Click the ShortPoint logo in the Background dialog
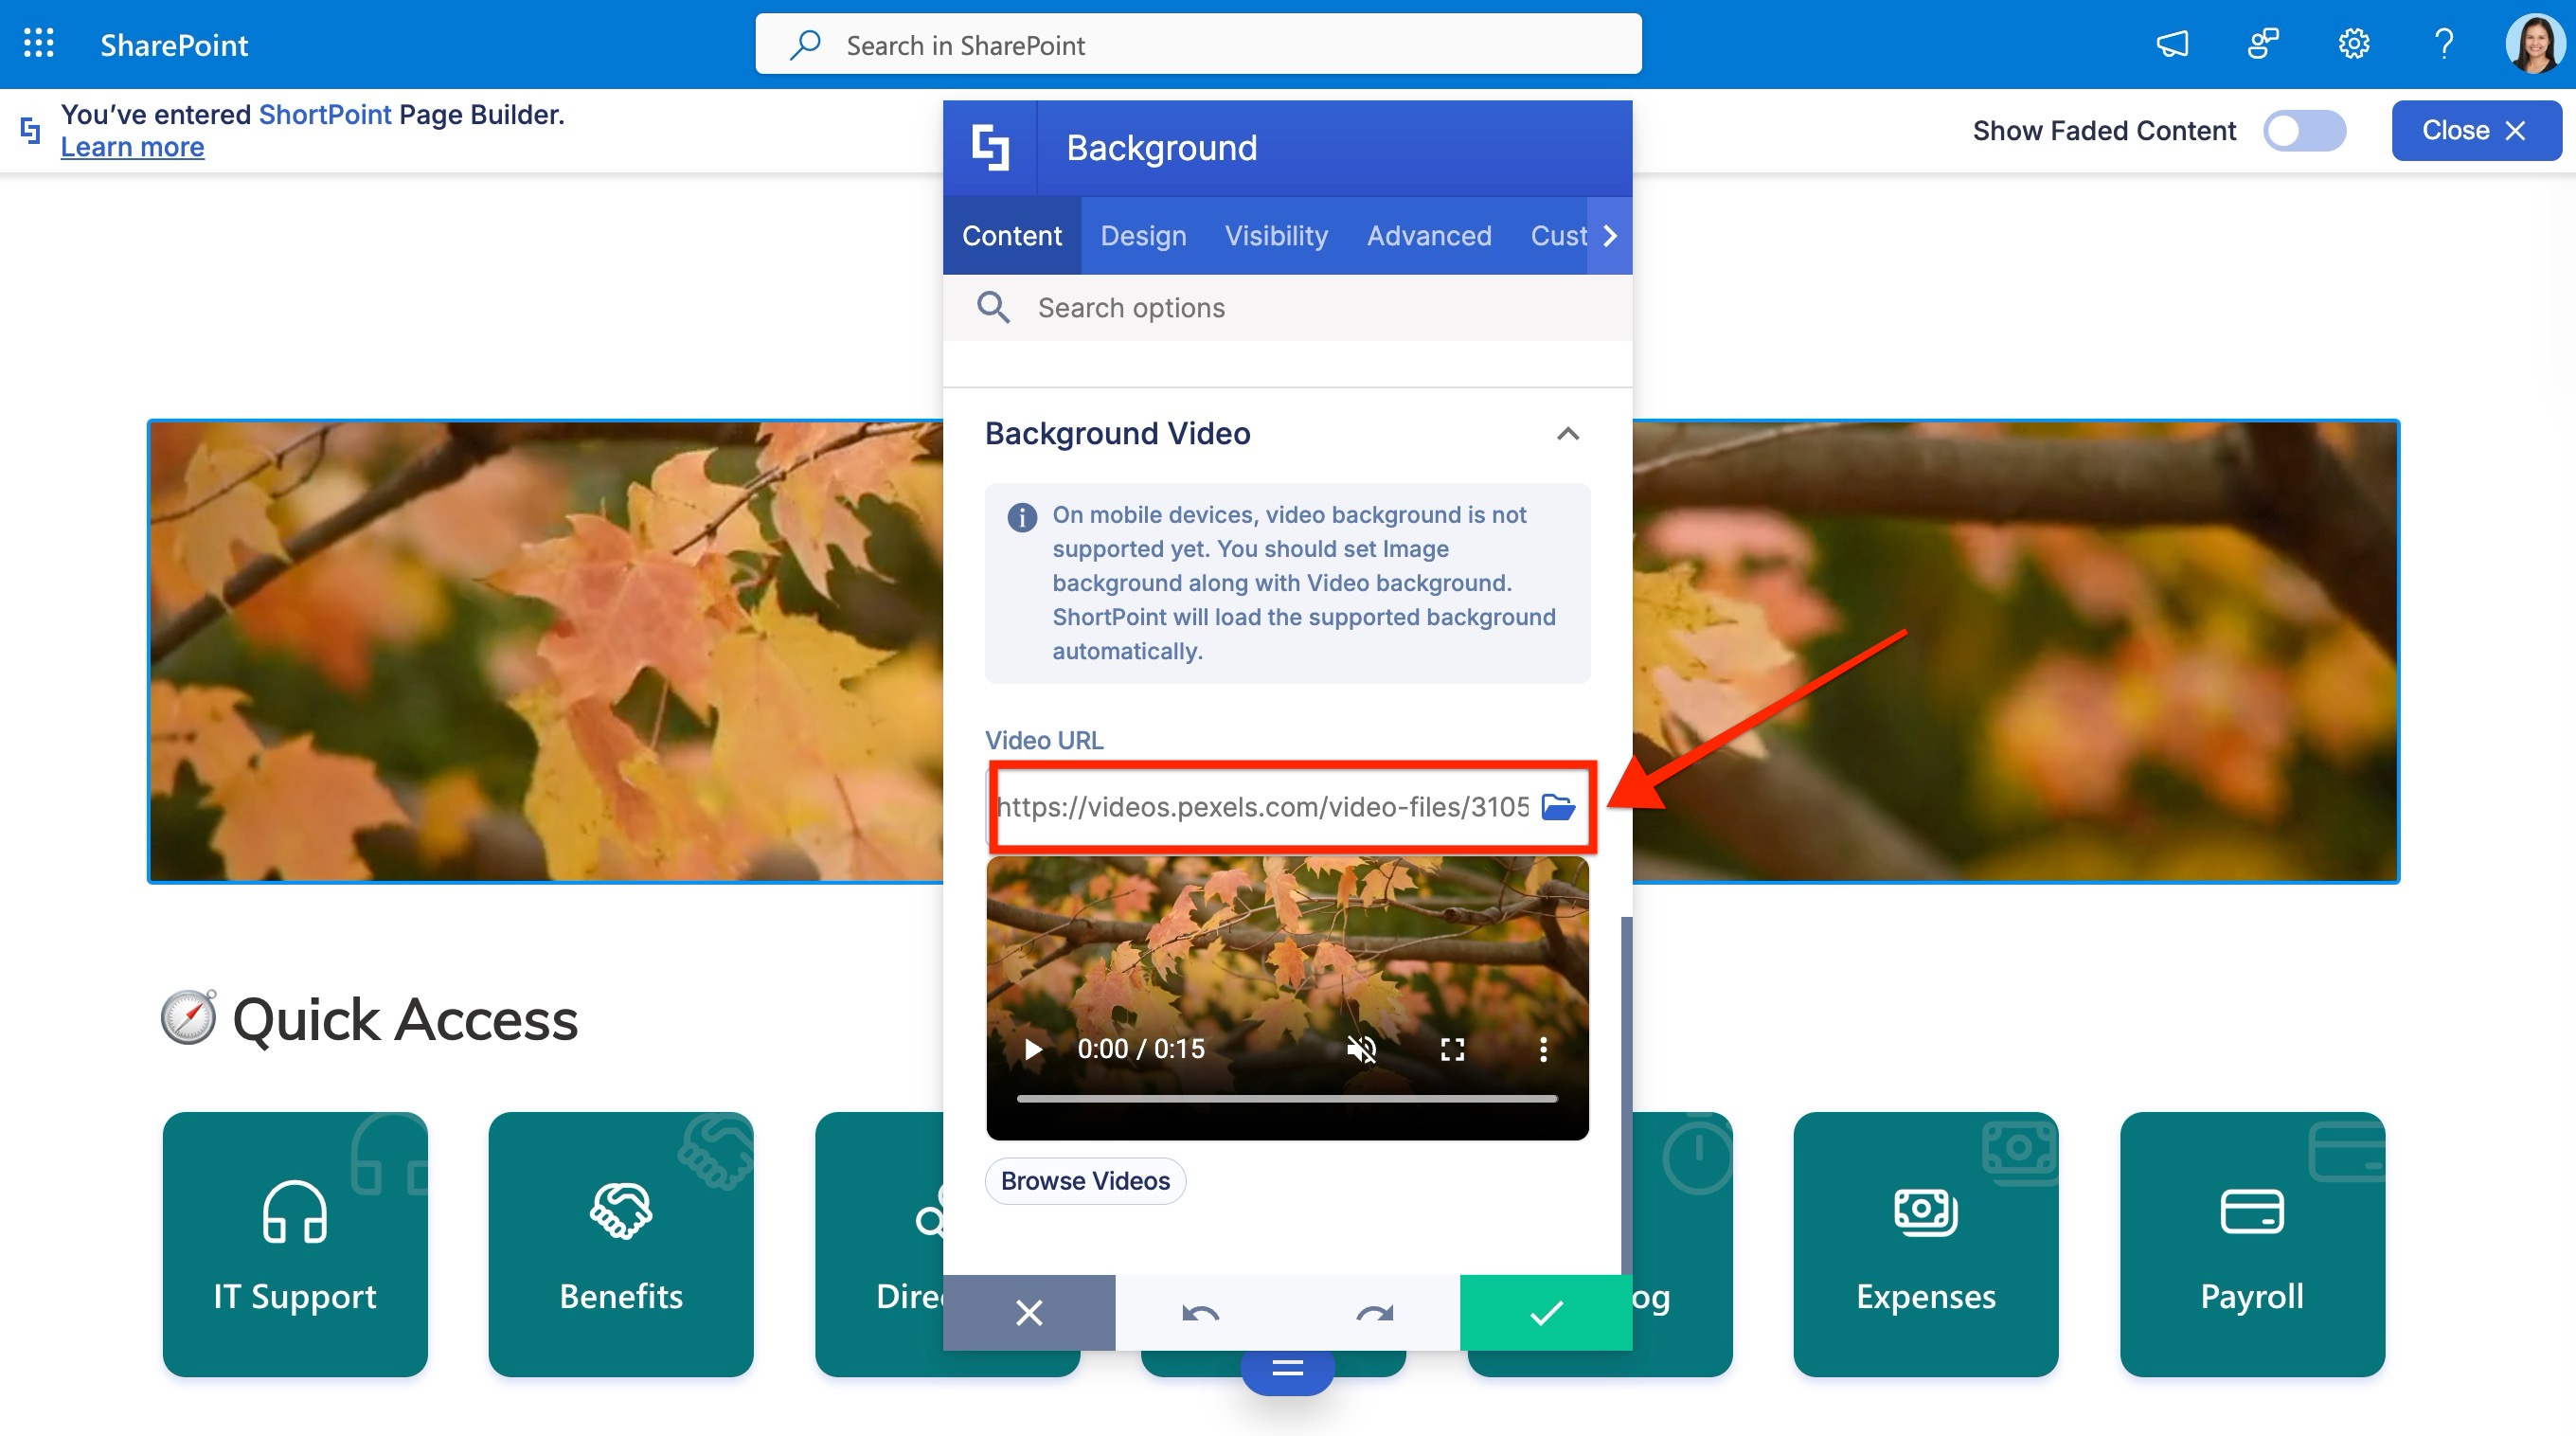Viewport: 2576px width, 1436px height. [x=991, y=147]
